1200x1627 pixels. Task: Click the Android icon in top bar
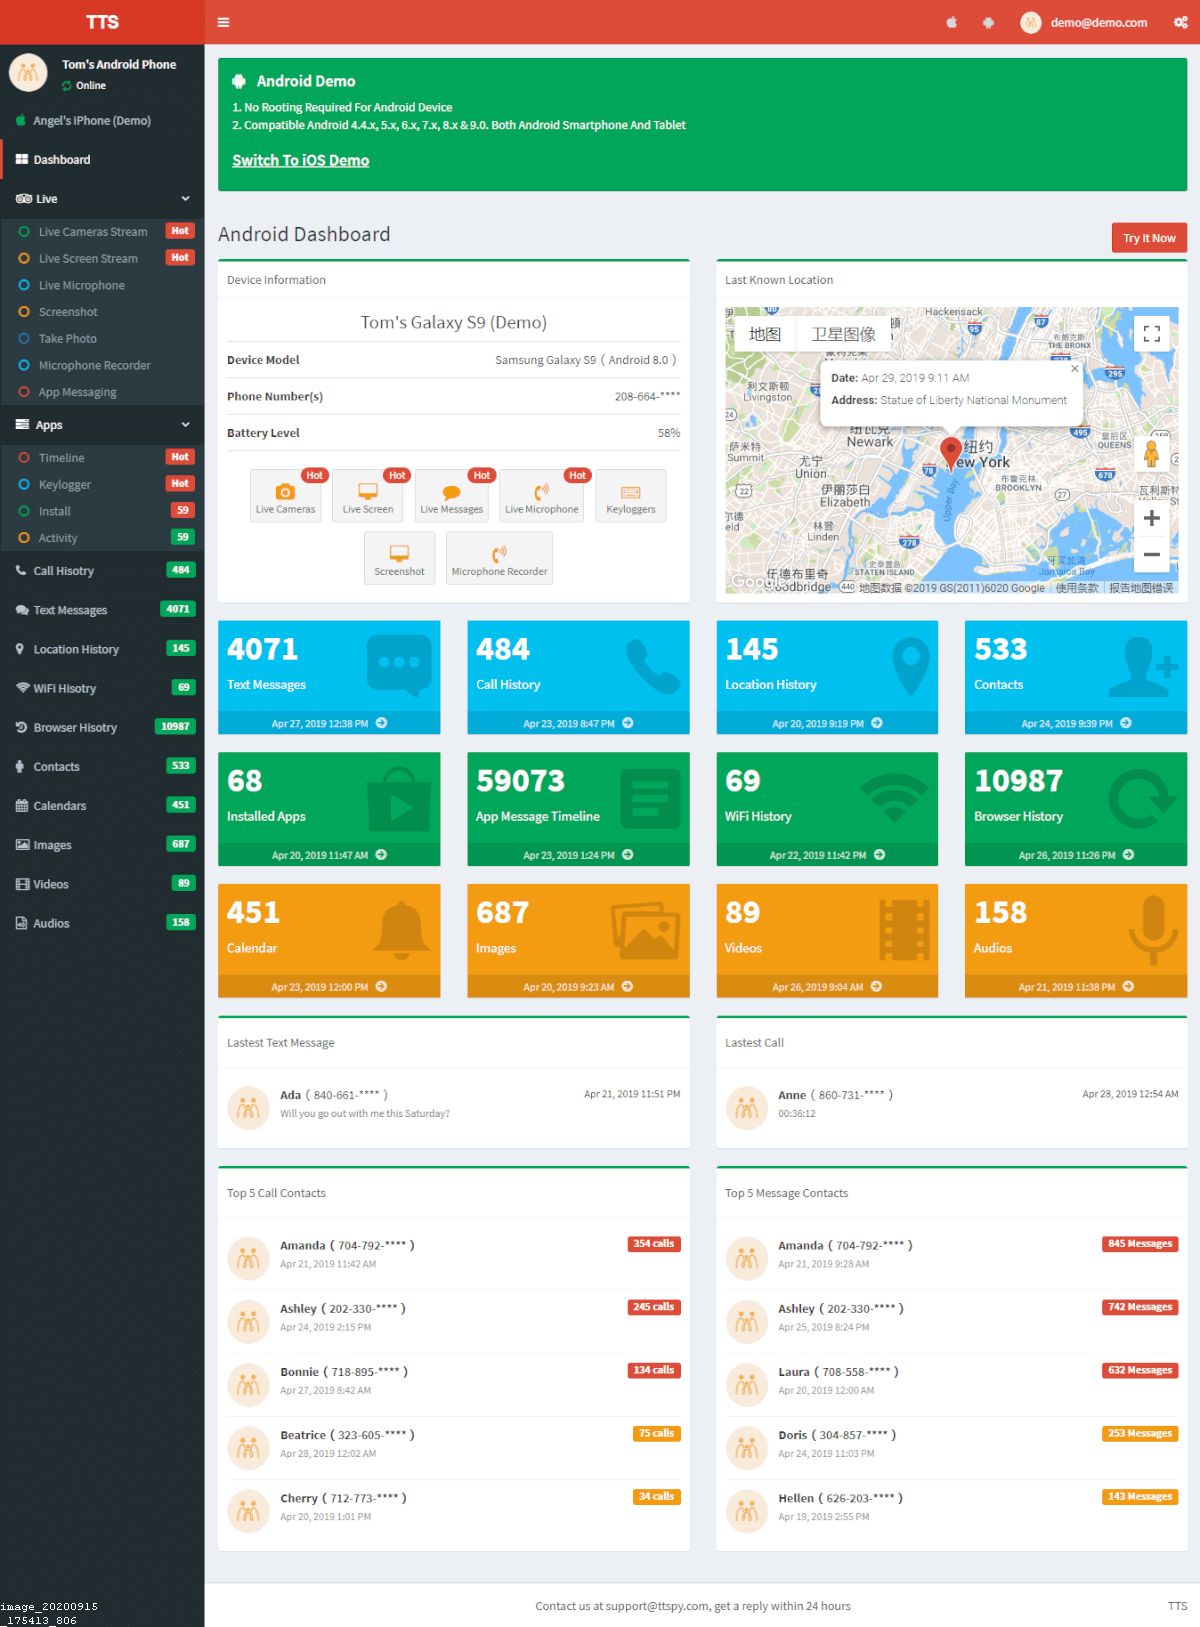pos(988,22)
